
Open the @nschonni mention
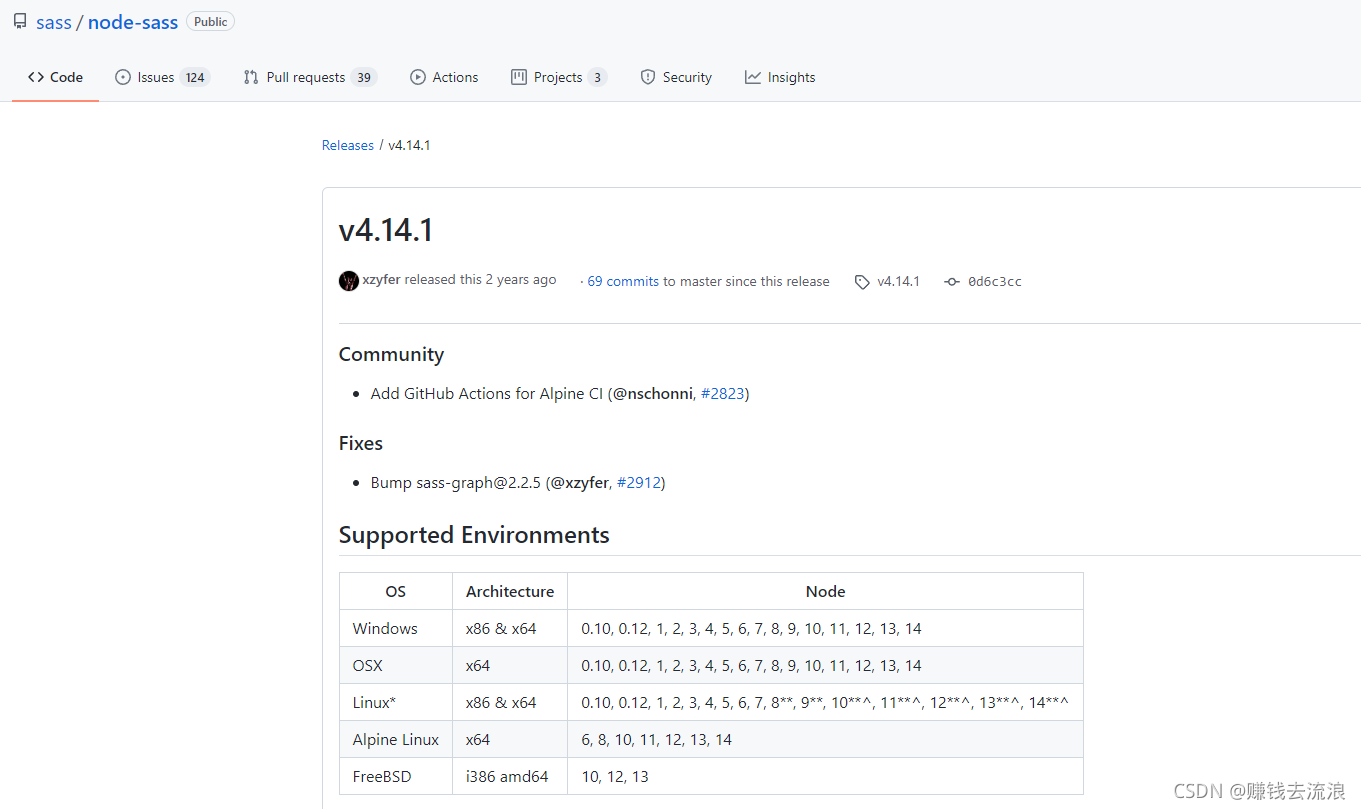[x=653, y=394]
